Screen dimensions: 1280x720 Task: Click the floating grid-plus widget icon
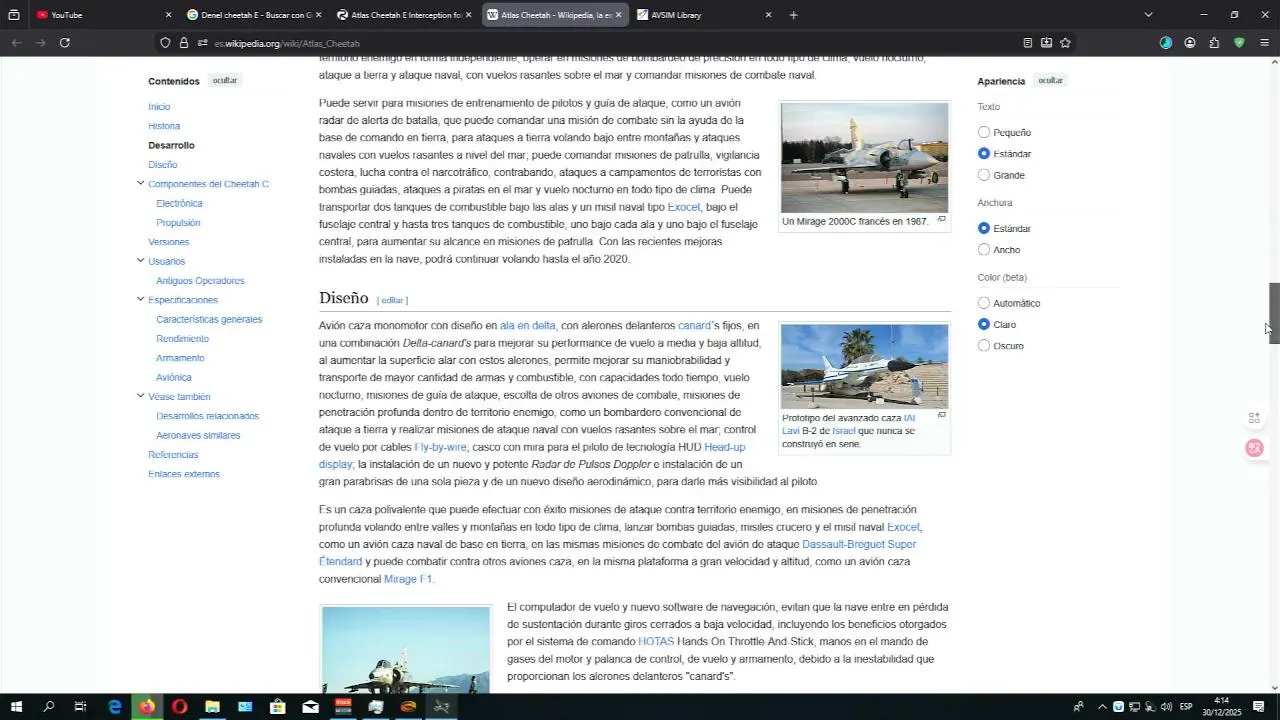(1254, 418)
